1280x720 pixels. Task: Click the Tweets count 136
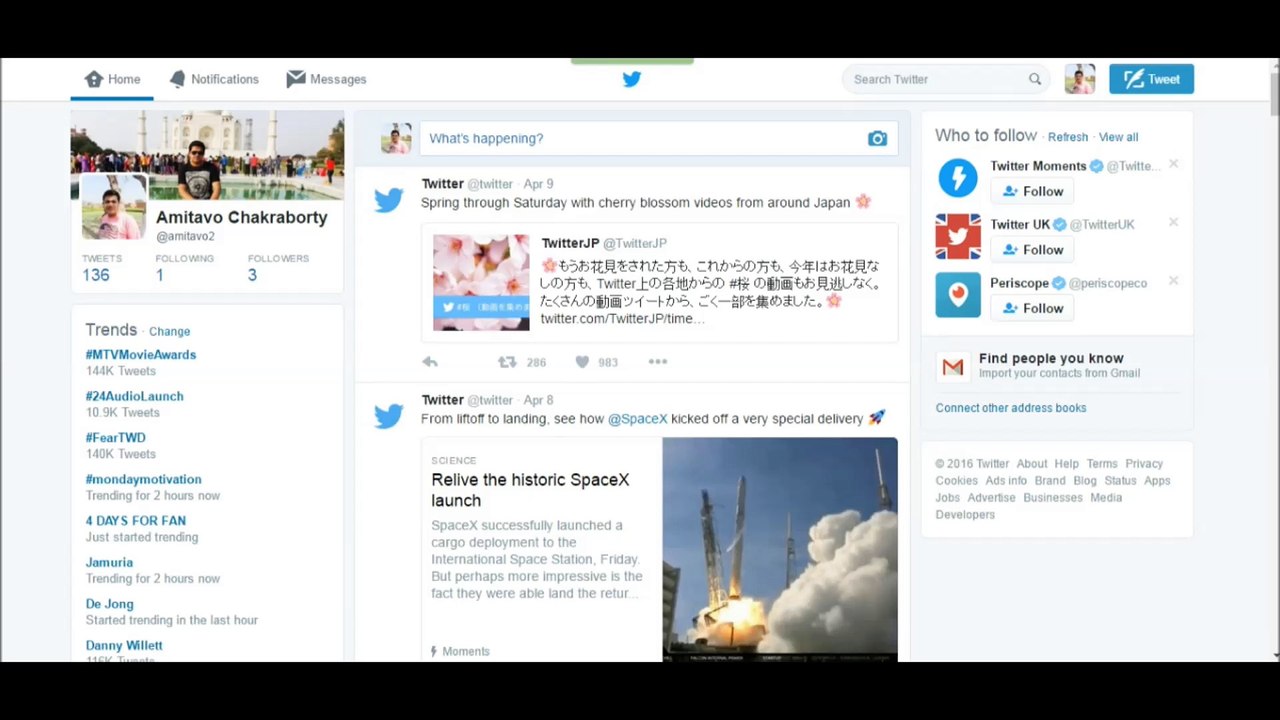point(96,275)
